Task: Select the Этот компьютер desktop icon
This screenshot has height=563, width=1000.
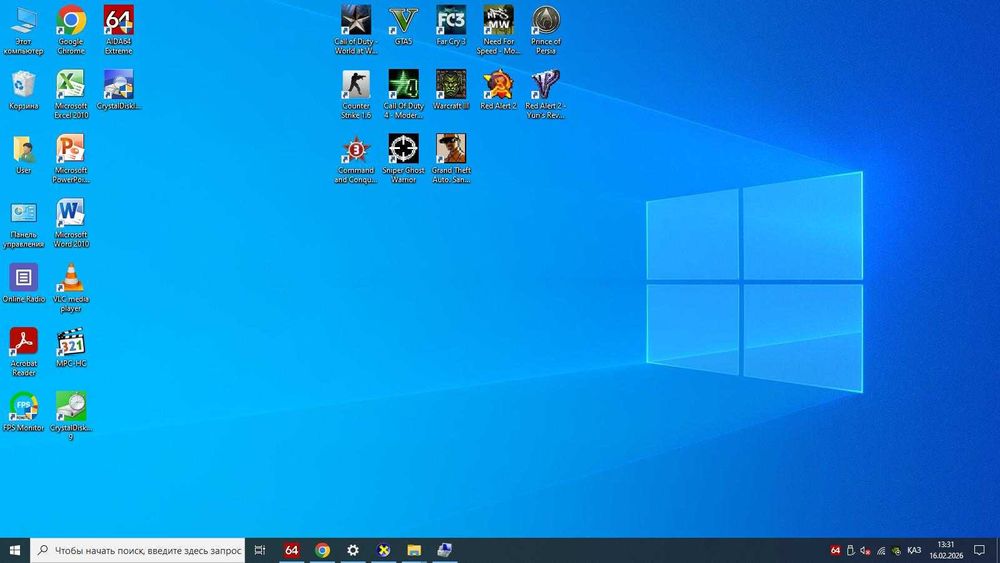Action: pyautogui.click(x=24, y=31)
